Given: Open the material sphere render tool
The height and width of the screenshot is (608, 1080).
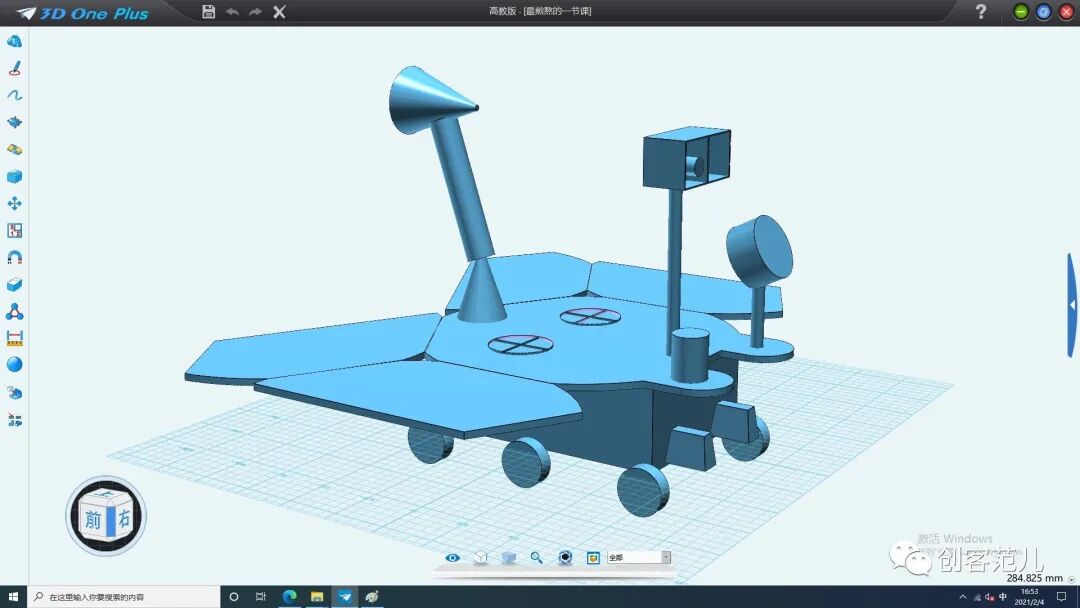Looking at the screenshot, I should click(14, 365).
